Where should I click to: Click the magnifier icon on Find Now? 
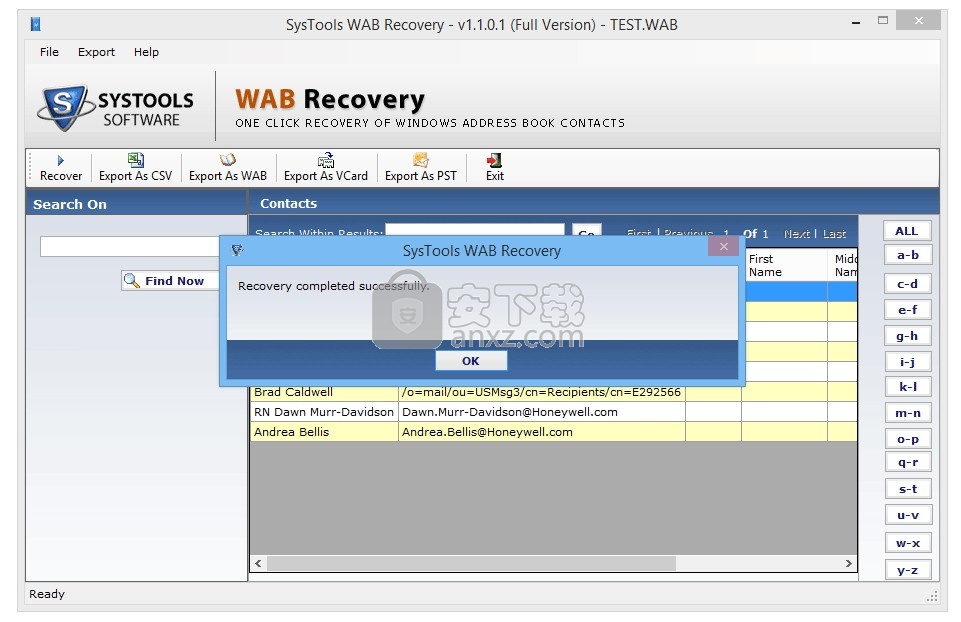click(x=132, y=281)
